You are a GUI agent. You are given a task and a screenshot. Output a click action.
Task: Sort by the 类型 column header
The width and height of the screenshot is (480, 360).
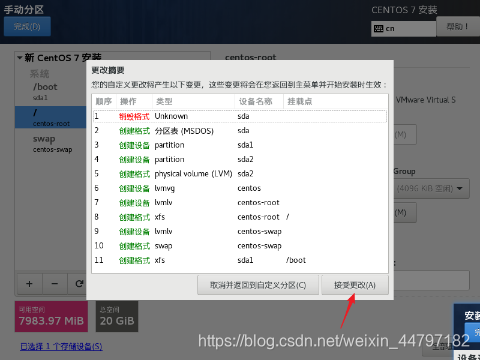coord(193,101)
